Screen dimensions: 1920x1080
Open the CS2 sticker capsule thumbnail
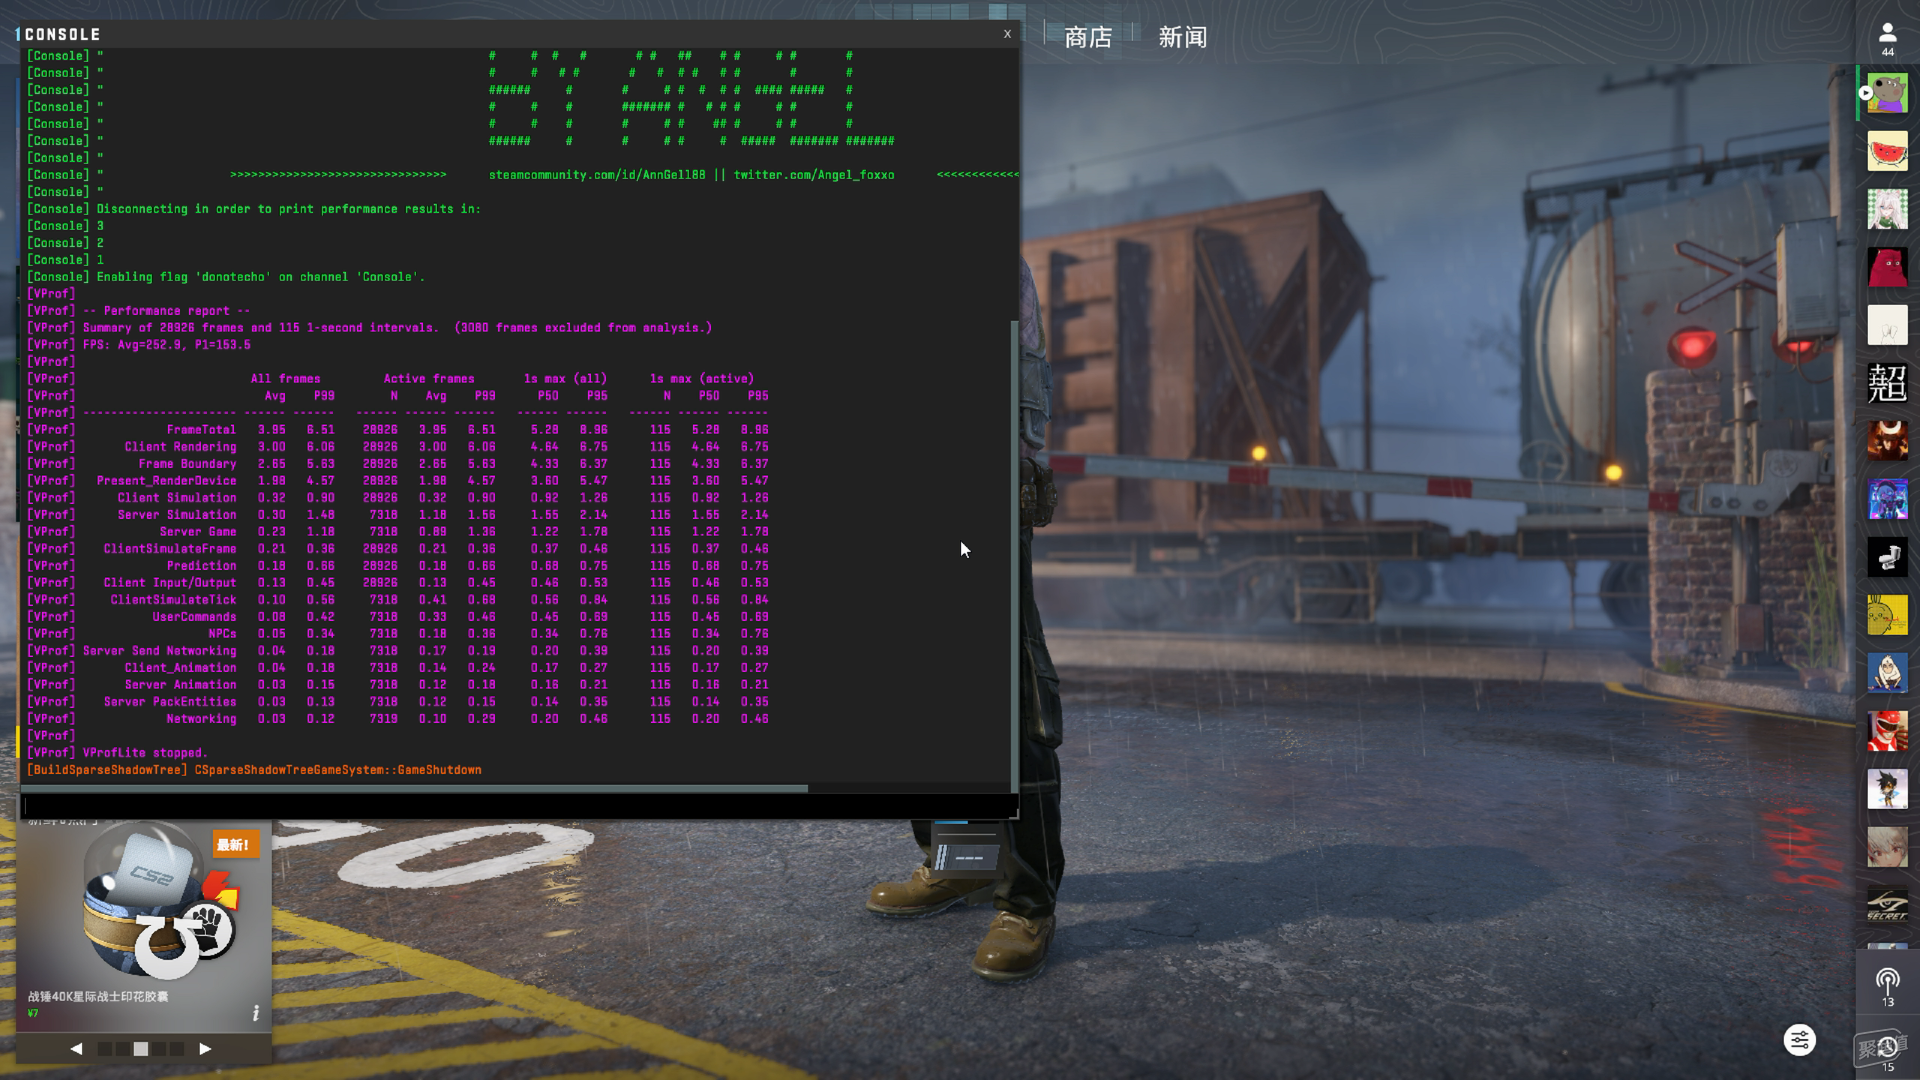pos(158,902)
